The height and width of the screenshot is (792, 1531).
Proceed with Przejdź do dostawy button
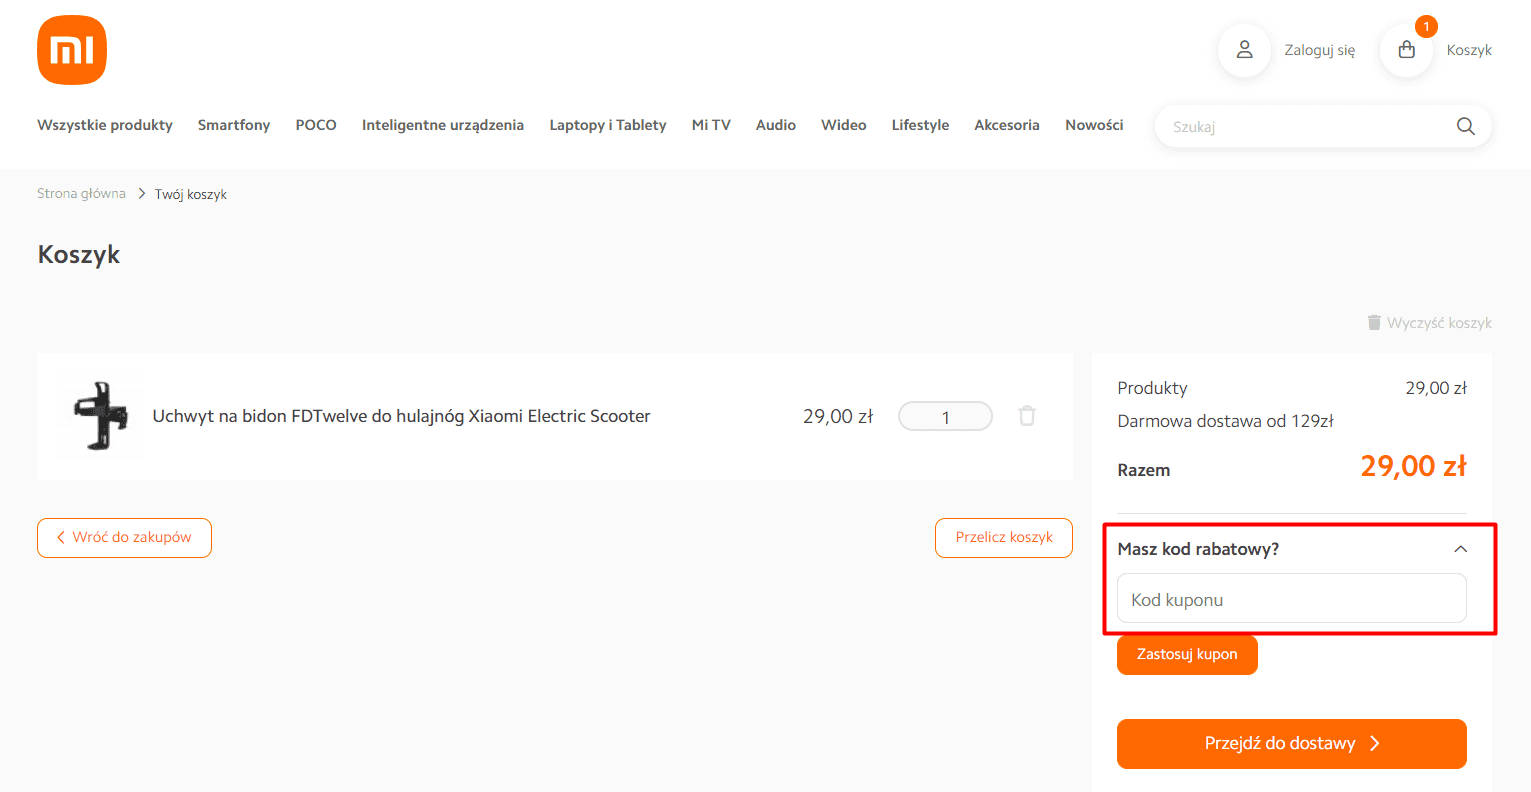[1291, 743]
